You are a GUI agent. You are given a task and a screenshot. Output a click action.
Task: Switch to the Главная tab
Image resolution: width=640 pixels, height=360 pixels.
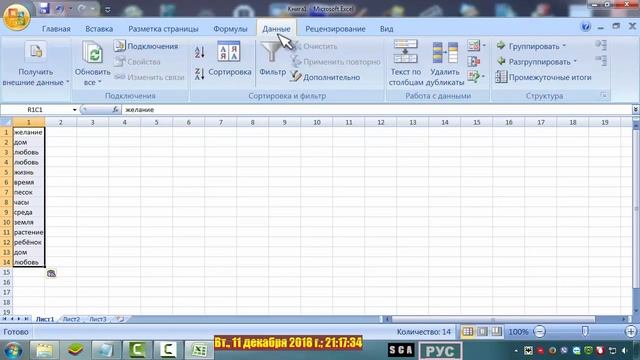[x=56, y=29]
